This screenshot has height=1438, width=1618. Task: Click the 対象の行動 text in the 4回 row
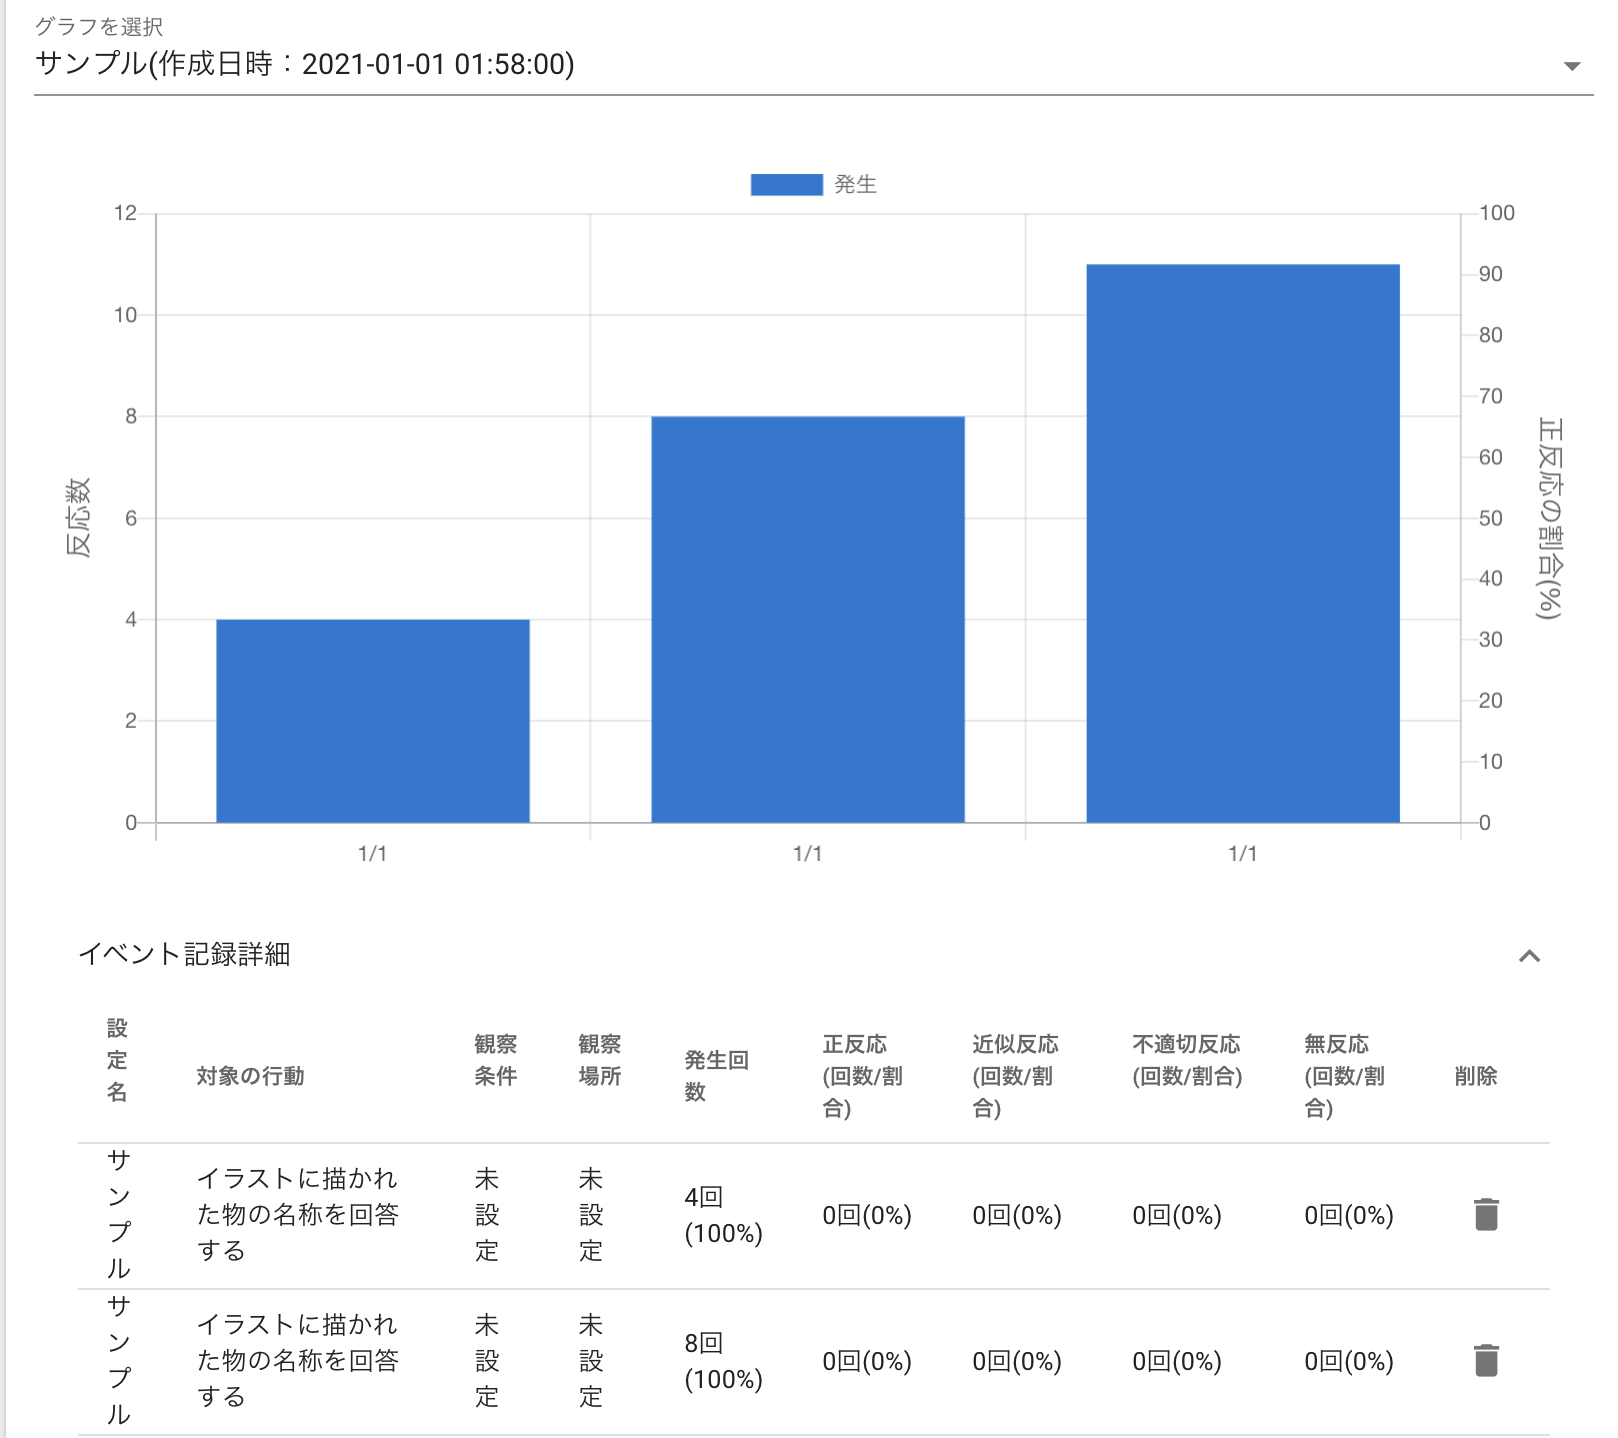pyautogui.click(x=298, y=1215)
